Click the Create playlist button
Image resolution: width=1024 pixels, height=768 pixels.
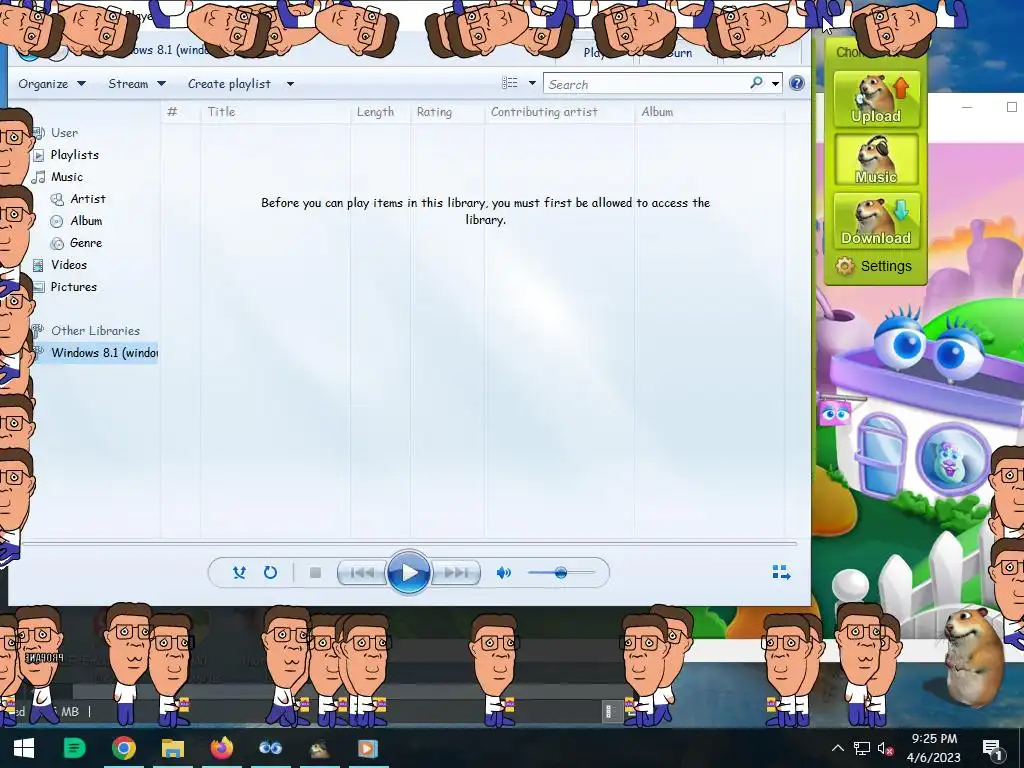(x=229, y=84)
